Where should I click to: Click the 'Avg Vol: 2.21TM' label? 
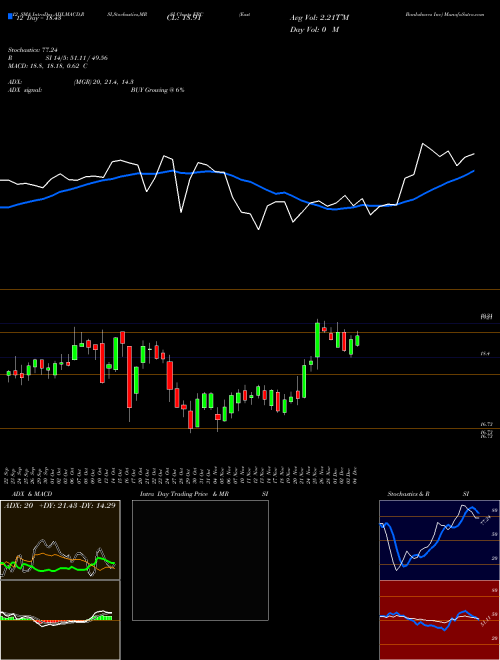click(319, 18)
